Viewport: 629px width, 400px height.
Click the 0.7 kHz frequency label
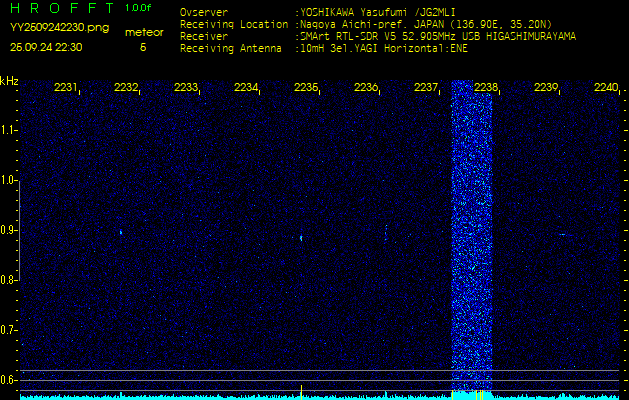pyautogui.click(x=8, y=330)
